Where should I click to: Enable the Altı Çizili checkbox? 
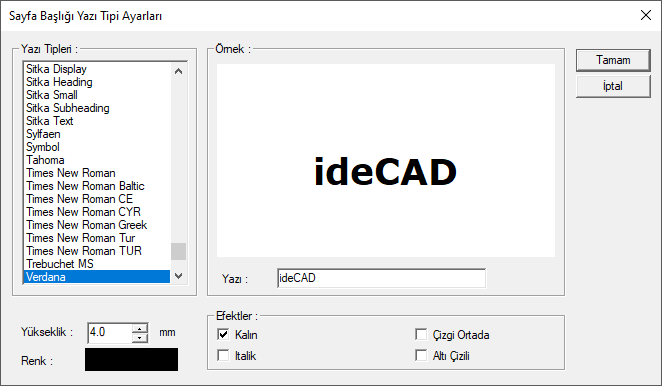pyautogui.click(x=421, y=355)
